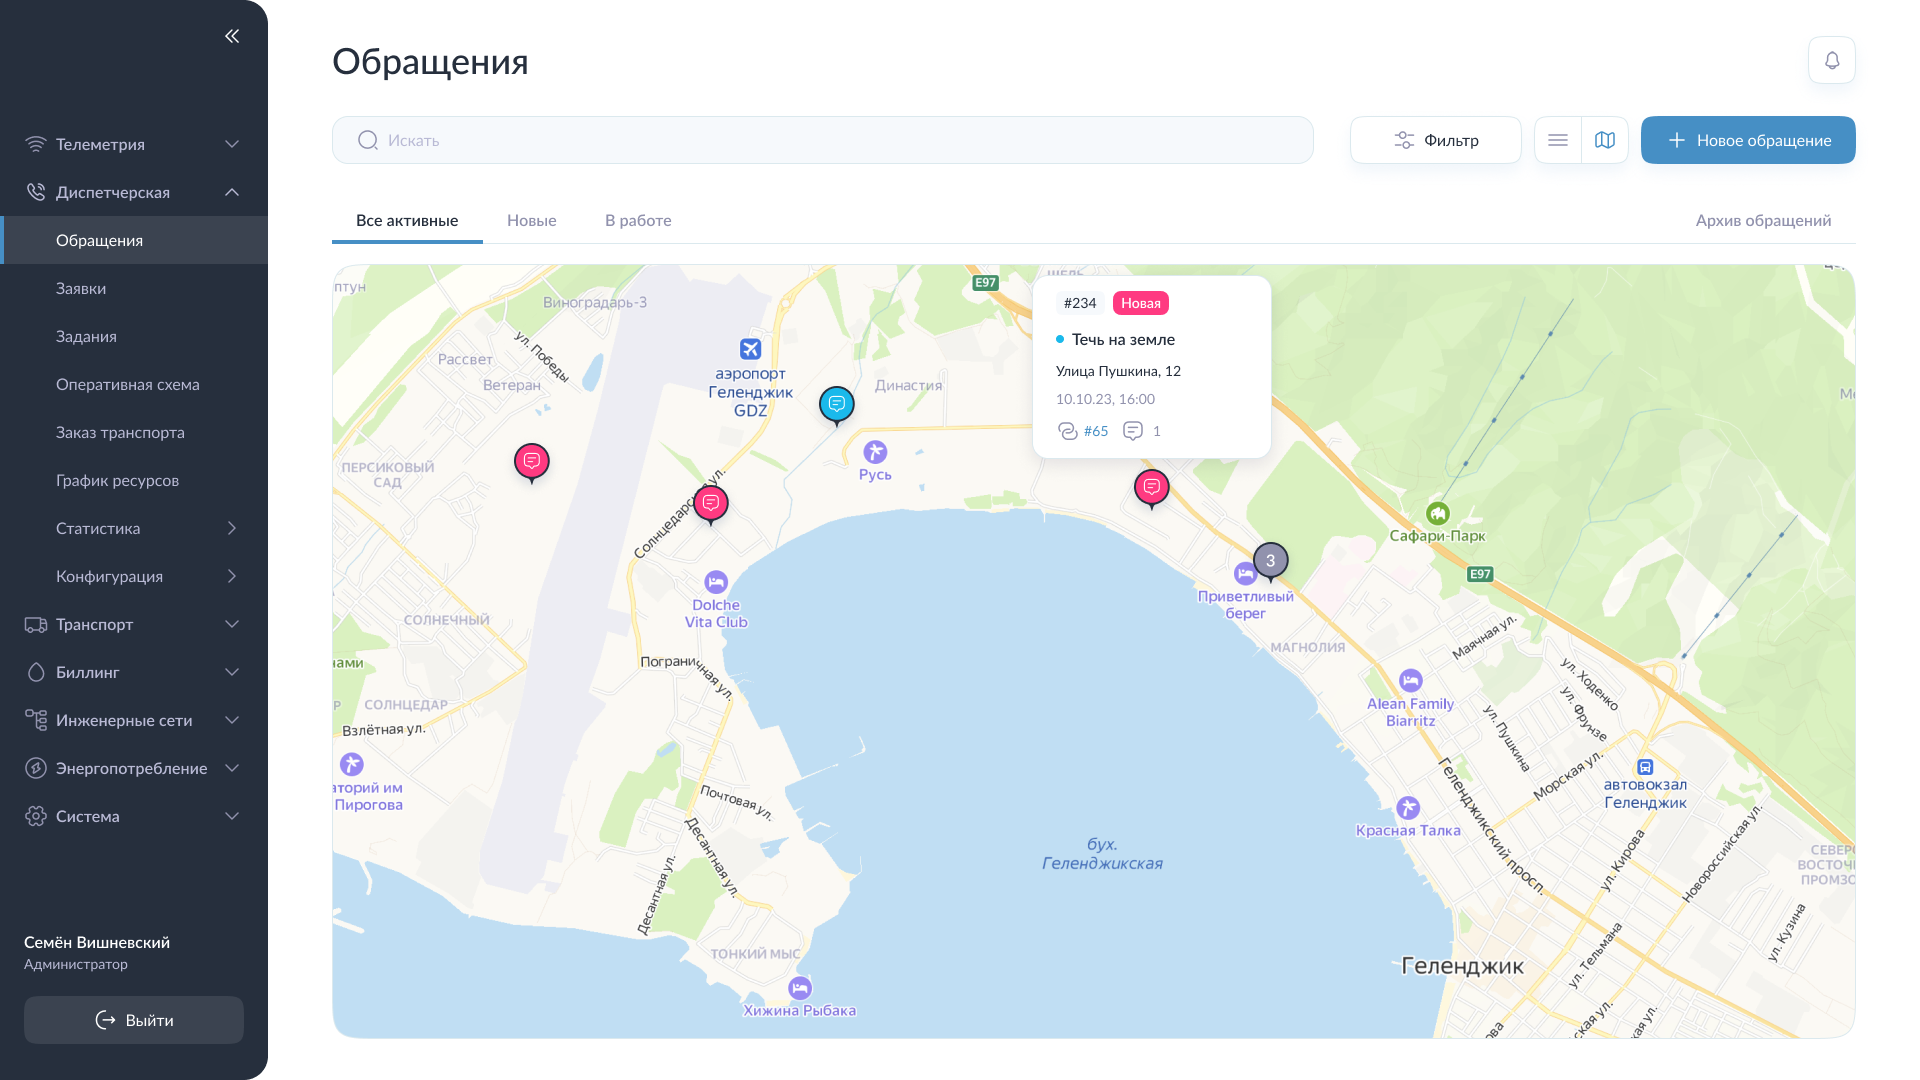This screenshot has height=1080, width=1920.
Task: Click the blue appeal map marker
Action: point(836,404)
